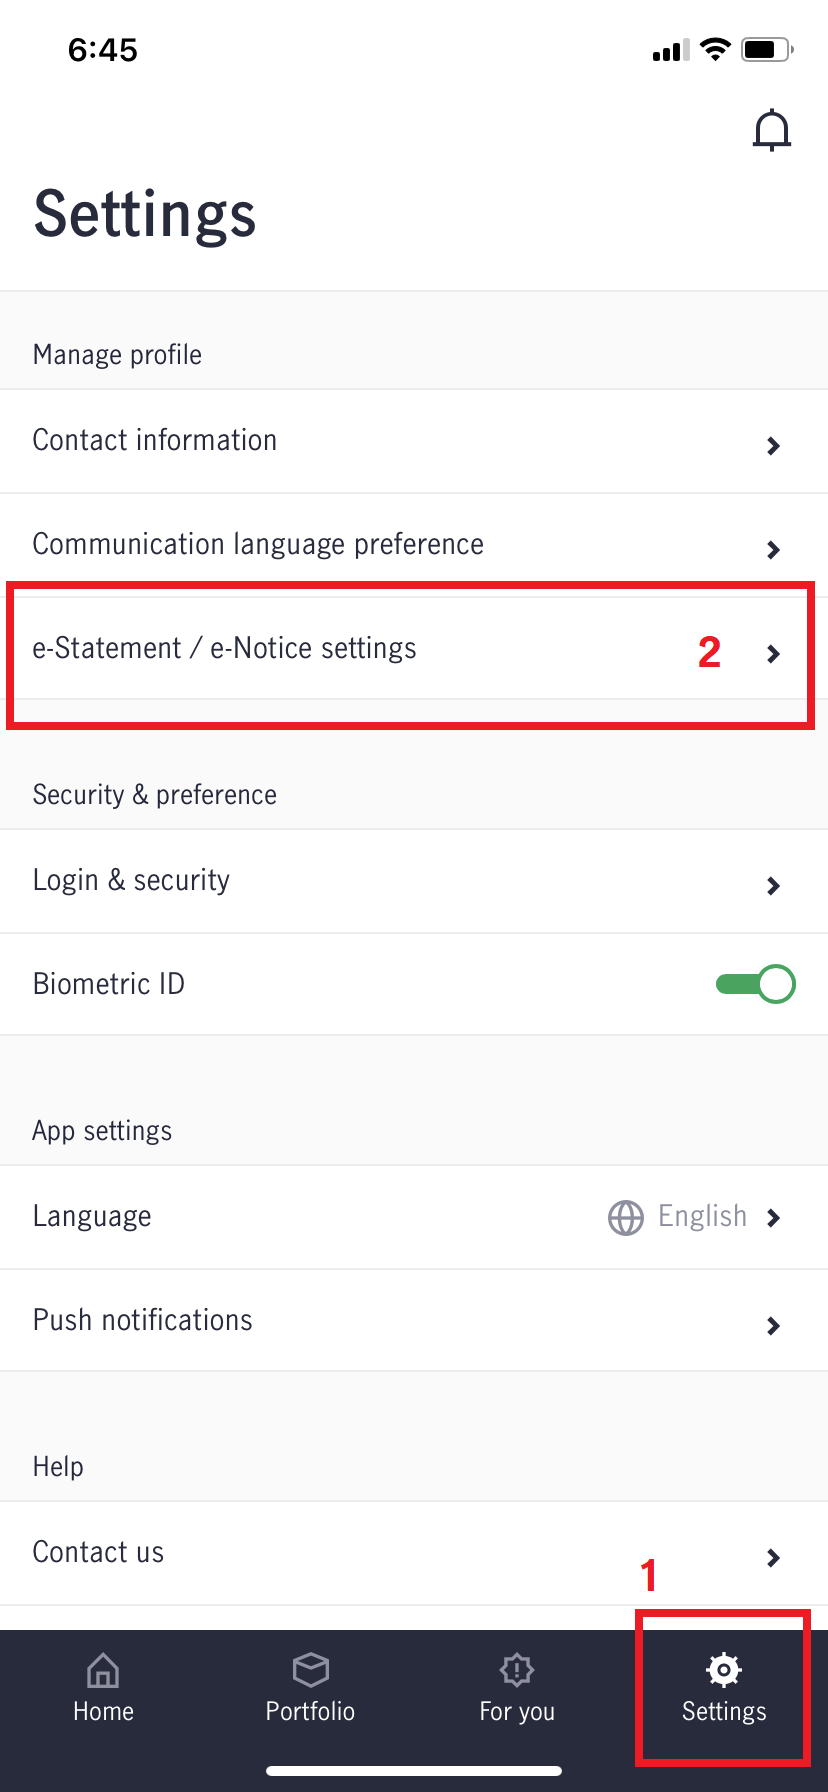
Task: Tap the e-Statement / e-Notice settings text
Action: pos(224,648)
